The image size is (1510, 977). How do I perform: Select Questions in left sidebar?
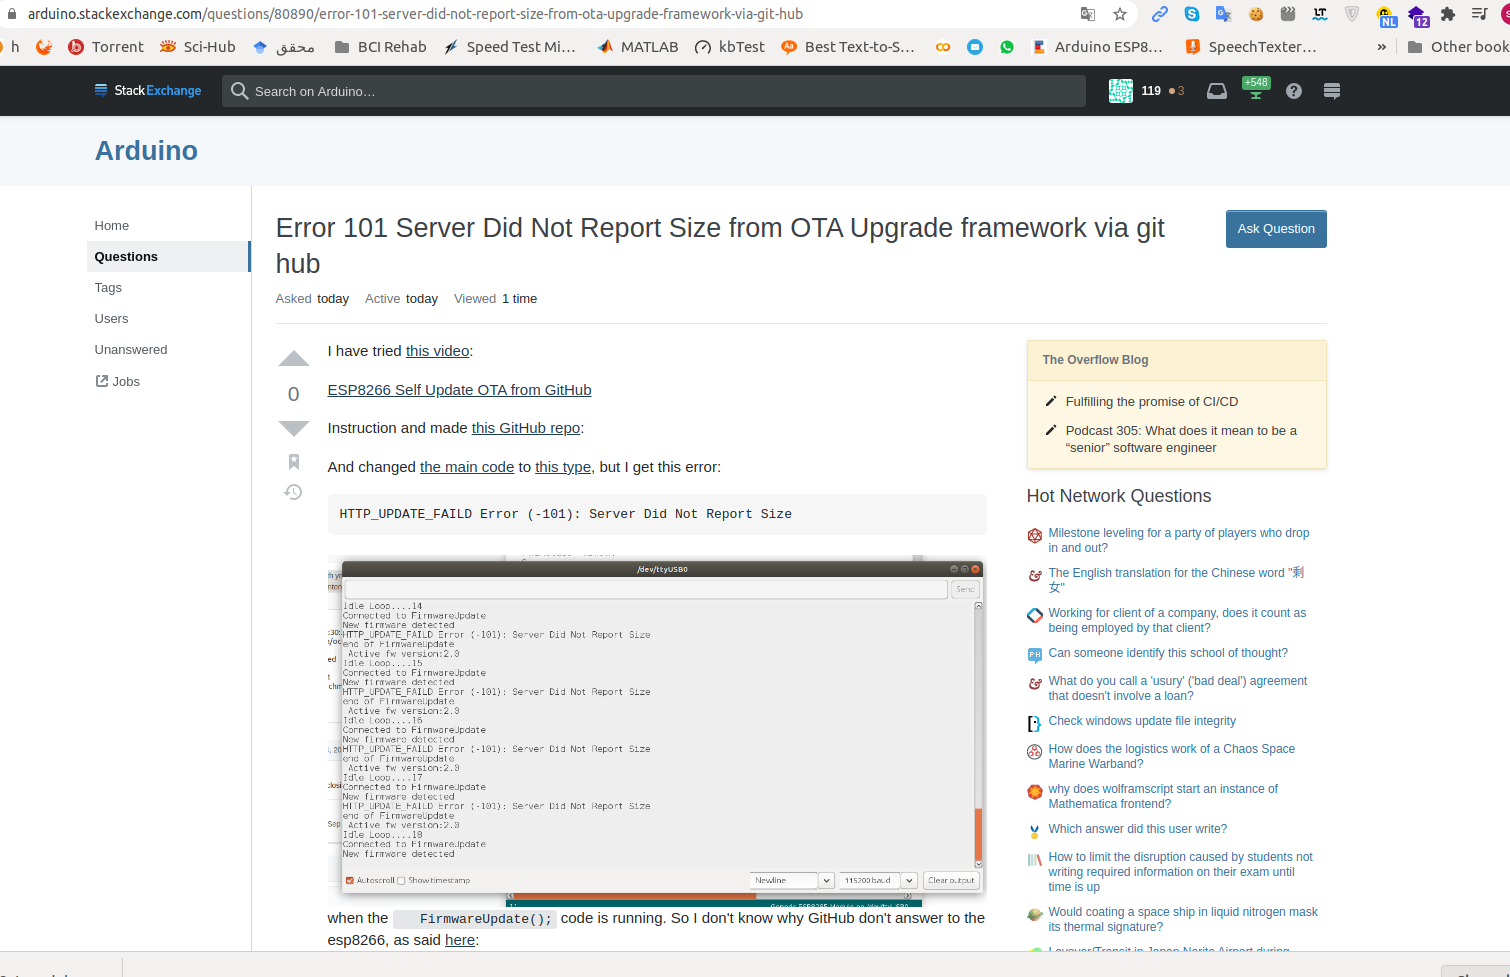click(169, 257)
